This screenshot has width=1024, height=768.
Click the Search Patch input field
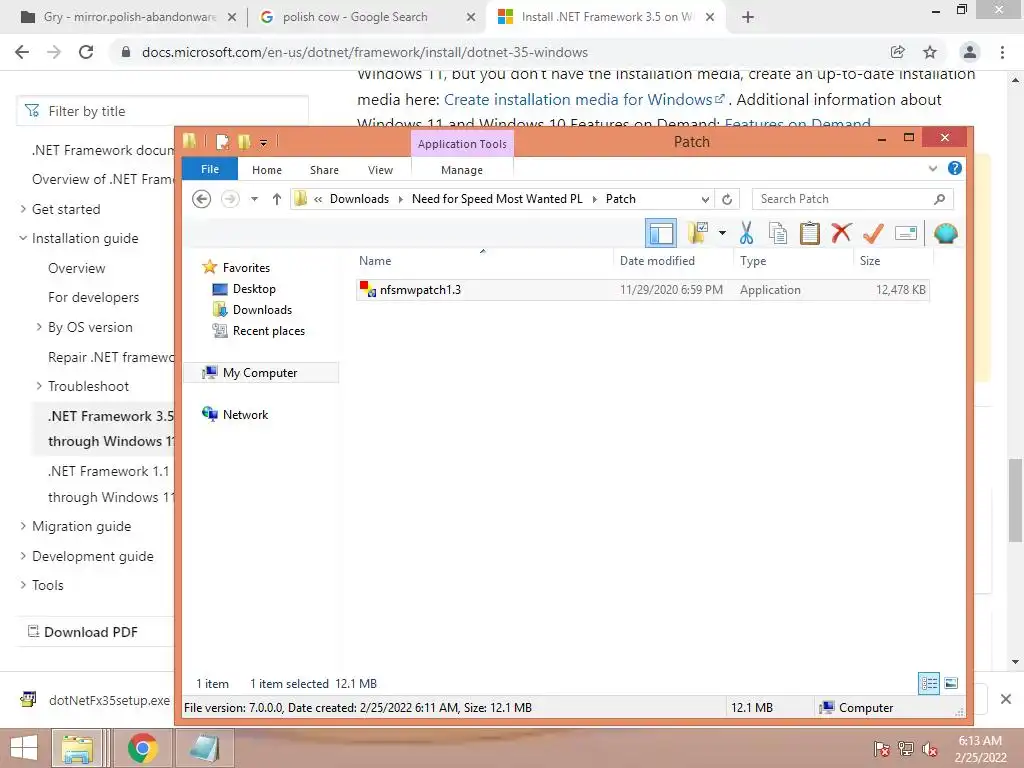pos(852,199)
